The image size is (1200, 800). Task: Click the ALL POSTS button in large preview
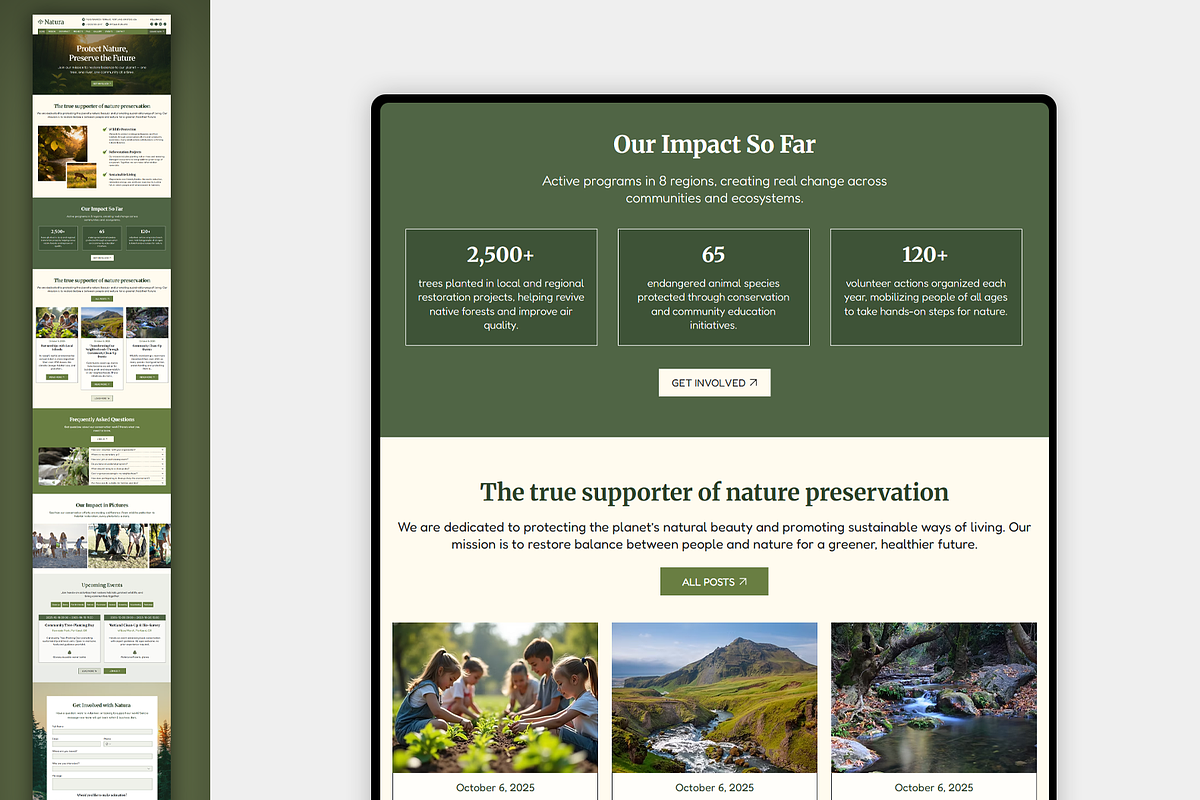point(714,581)
